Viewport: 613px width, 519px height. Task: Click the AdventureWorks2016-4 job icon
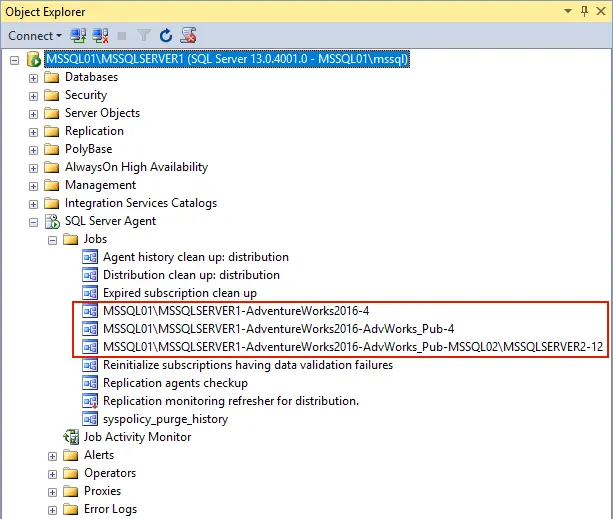coord(90,311)
